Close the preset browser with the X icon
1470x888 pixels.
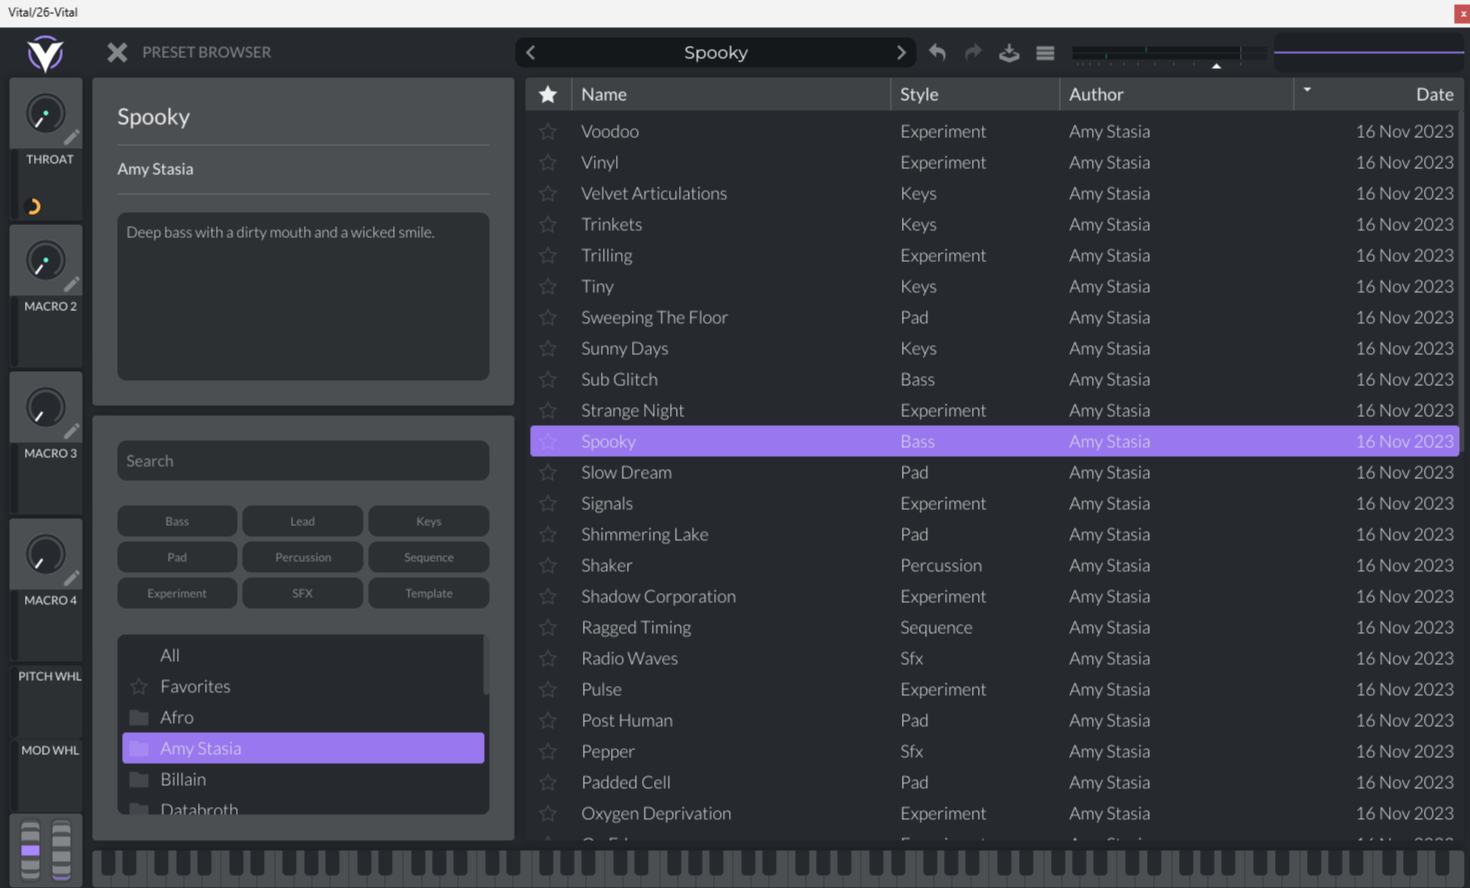tap(117, 52)
